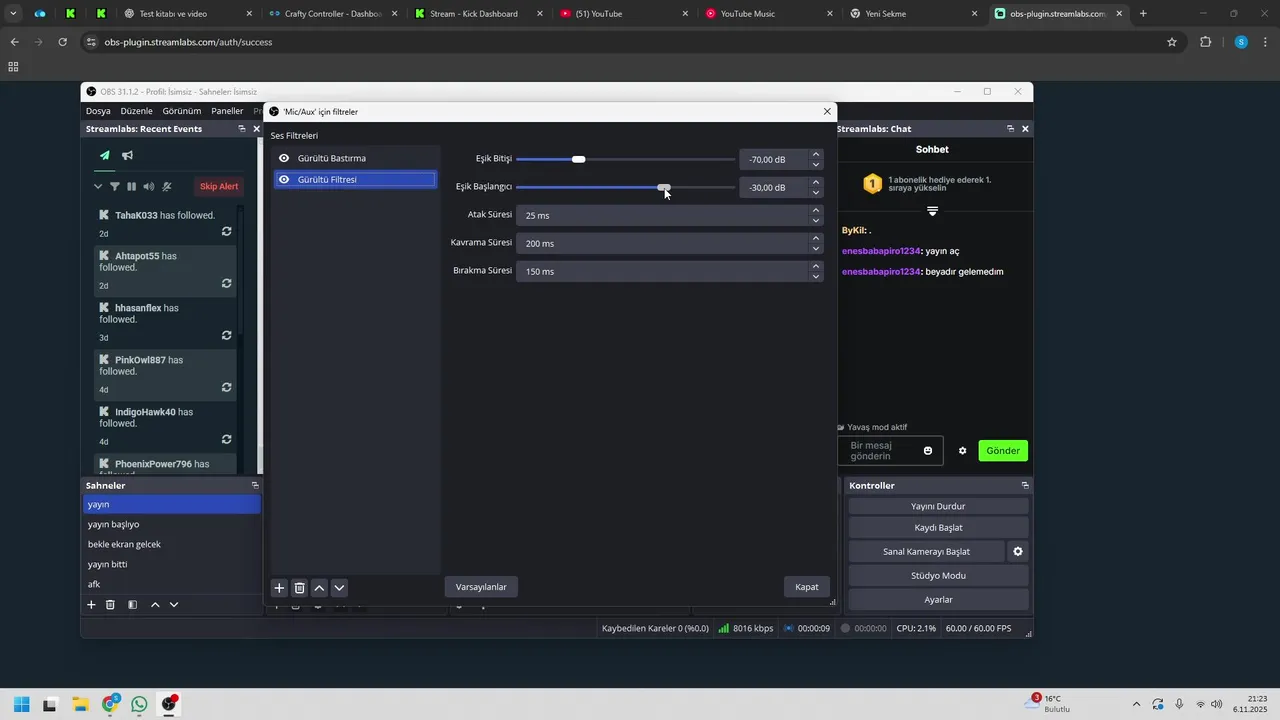Image resolution: width=1280 pixels, height=720 pixels.
Task: Mute alert sound via the speaker icon
Action: [x=149, y=187]
